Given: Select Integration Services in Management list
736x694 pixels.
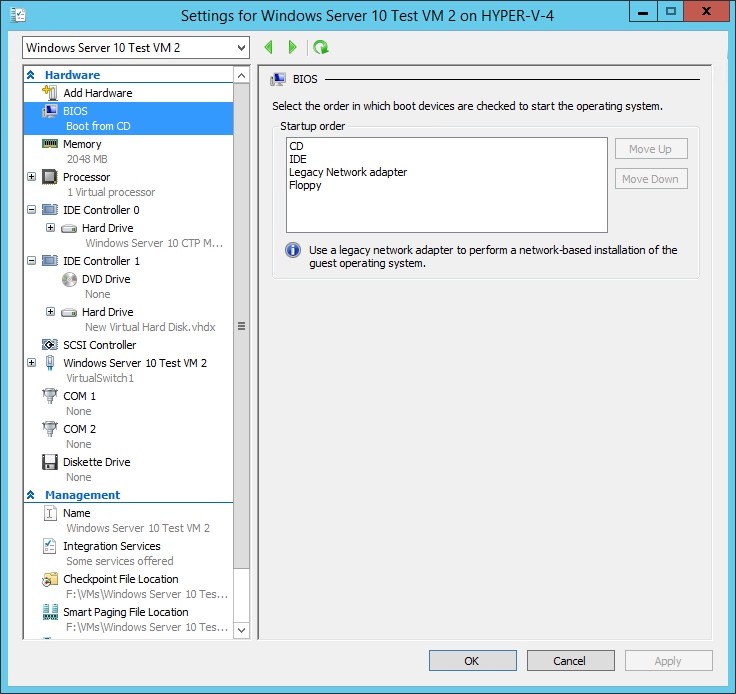Looking at the screenshot, I should [111, 546].
